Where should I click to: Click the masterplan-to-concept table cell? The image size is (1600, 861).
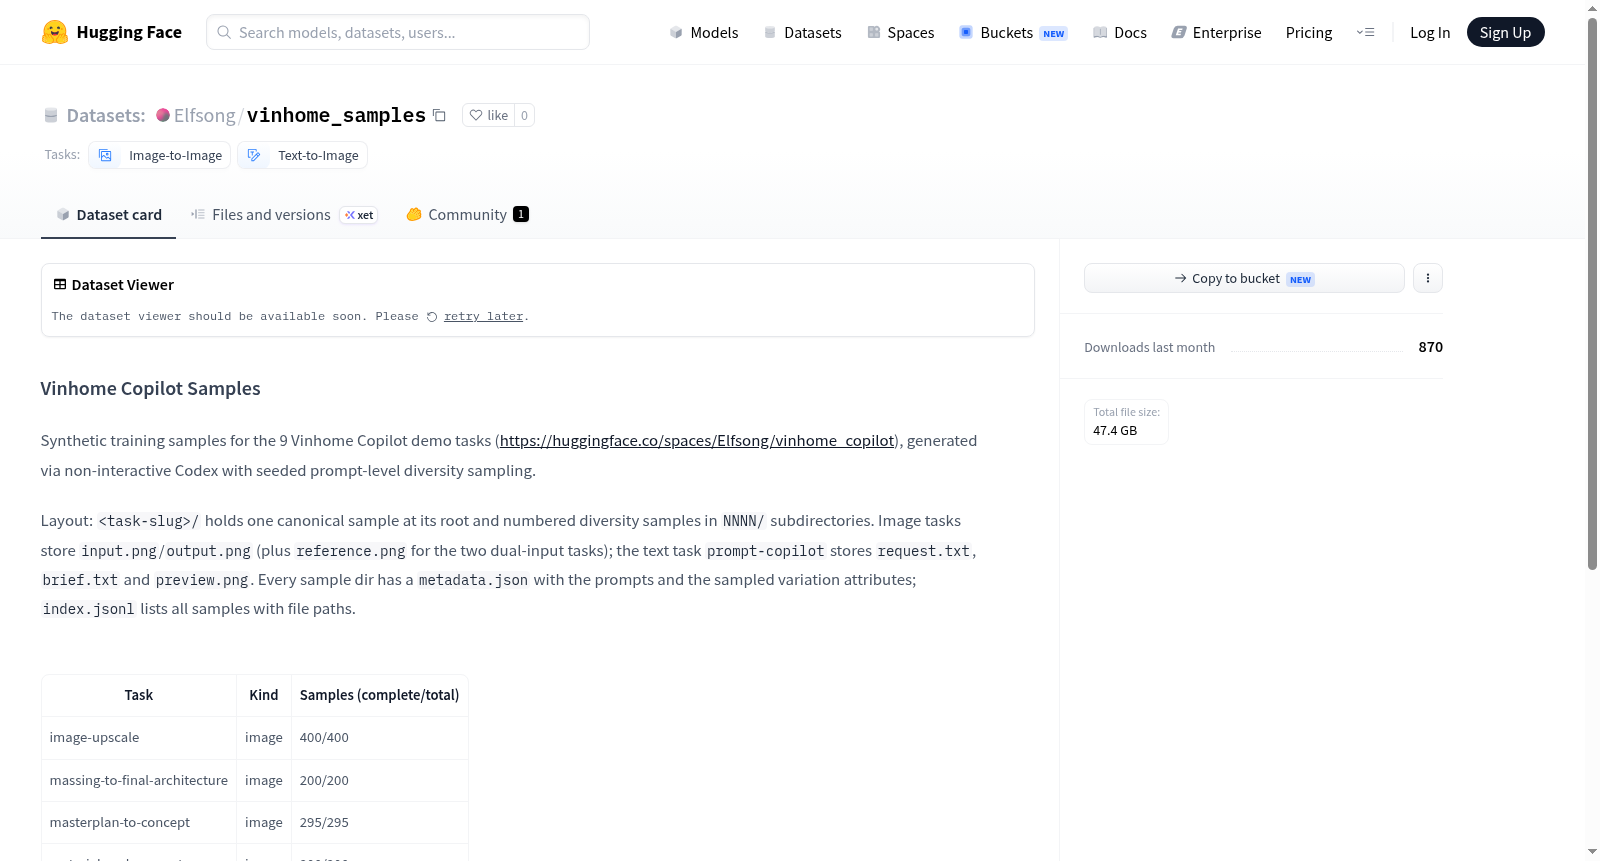(x=139, y=822)
